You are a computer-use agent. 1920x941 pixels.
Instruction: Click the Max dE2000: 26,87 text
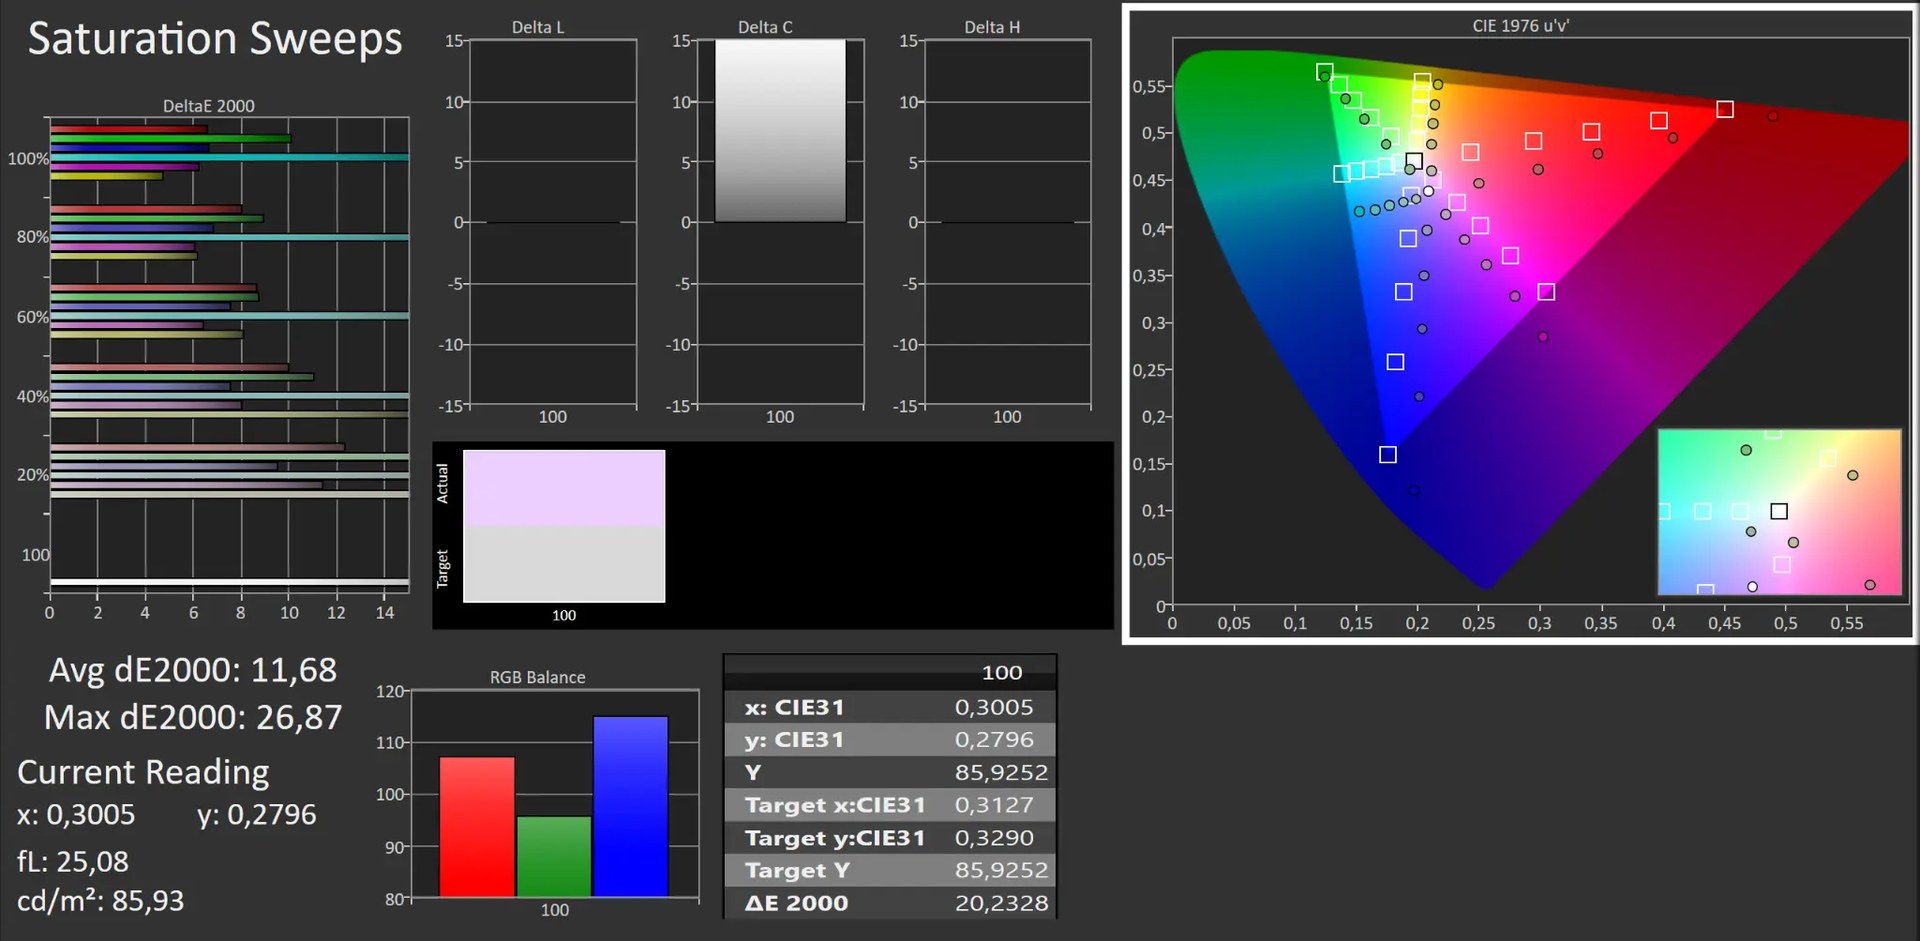tap(193, 717)
